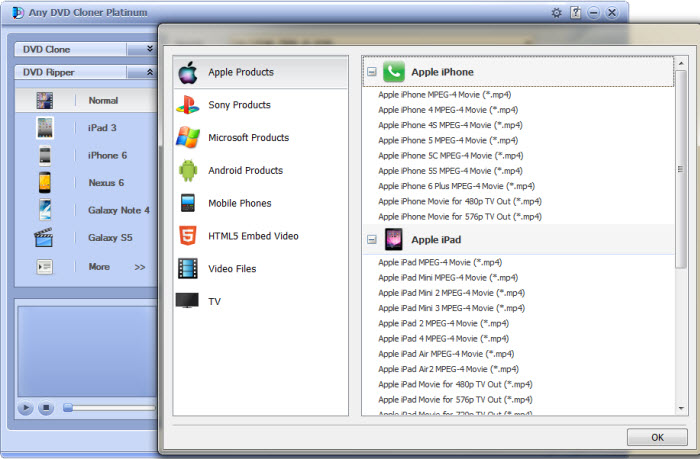The image size is (700, 459).
Task: Click the scrollbar down arrow
Action: (681, 408)
